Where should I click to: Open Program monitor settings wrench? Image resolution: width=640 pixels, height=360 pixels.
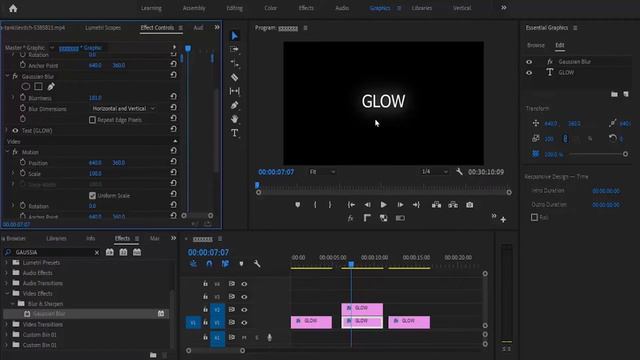click(459, 172)
